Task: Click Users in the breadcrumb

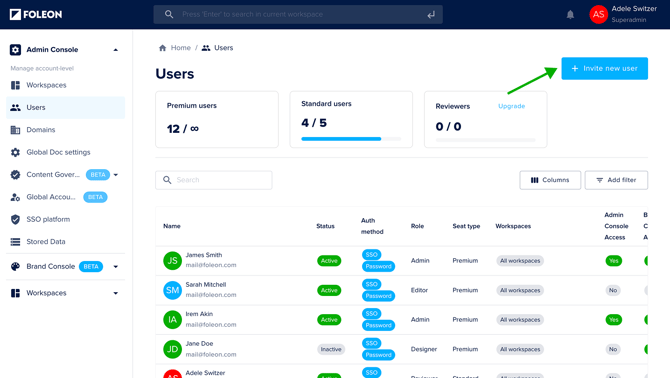Action: (x=223, y=48)
